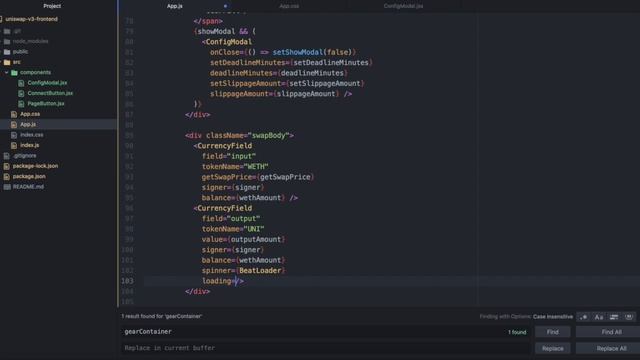Click the .gitignore file icon
Screen dimensions: 640x360
coord(7,156)
